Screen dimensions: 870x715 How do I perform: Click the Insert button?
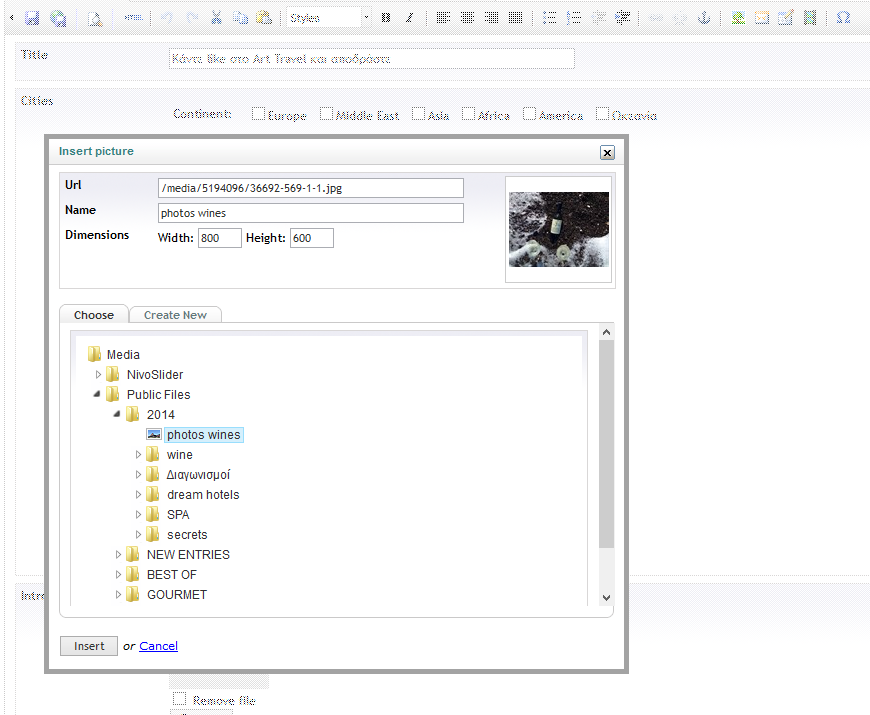point(89,646)
